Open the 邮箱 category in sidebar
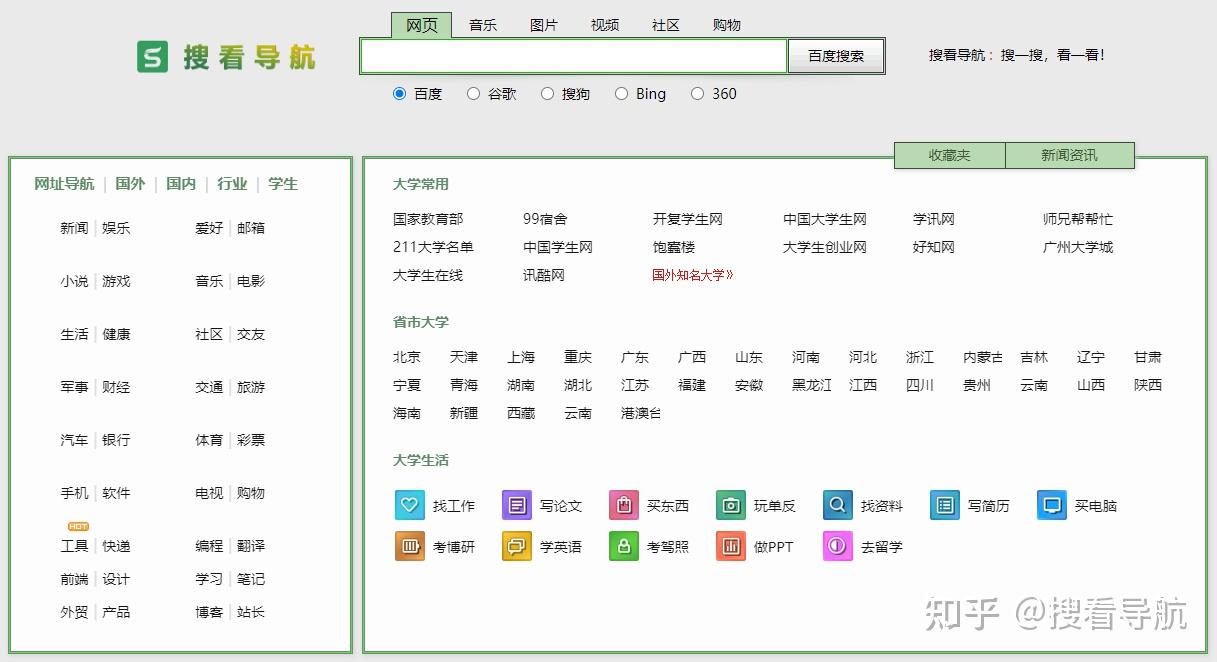 pos(251,228)
